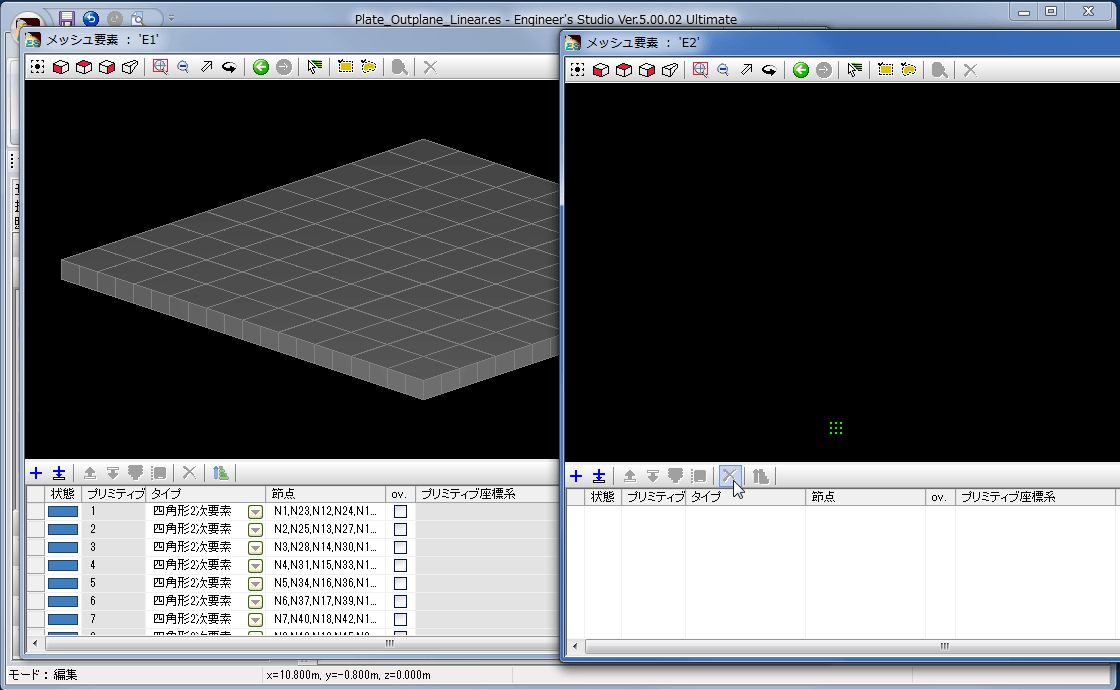
Task: Toggle ov. checkbox for primitive 1
Action: click(x=400, y=512)
